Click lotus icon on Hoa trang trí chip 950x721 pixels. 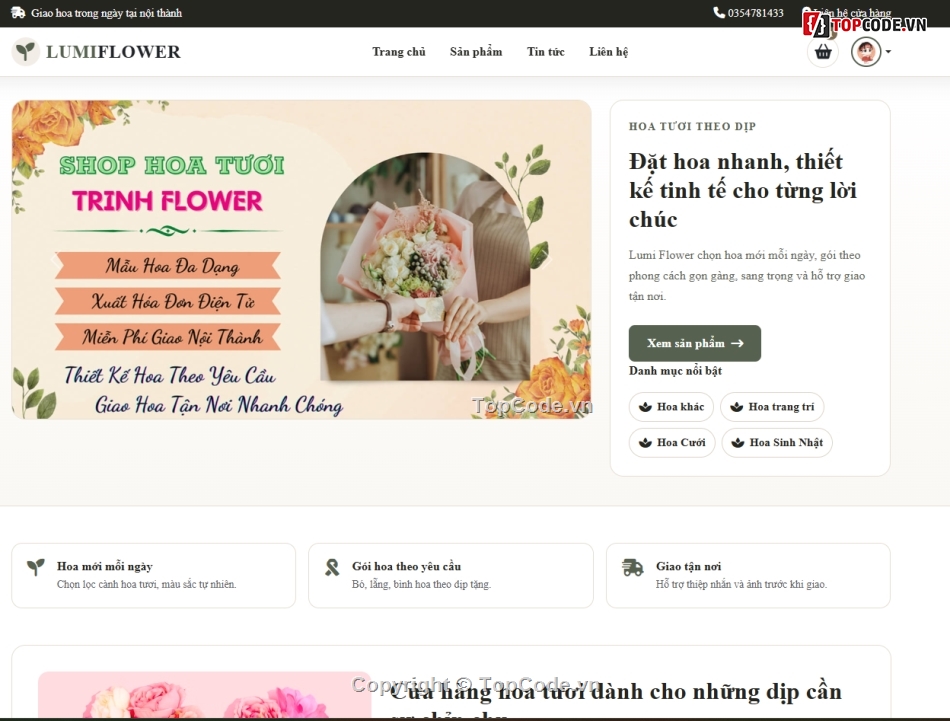[x=737, y=407]
